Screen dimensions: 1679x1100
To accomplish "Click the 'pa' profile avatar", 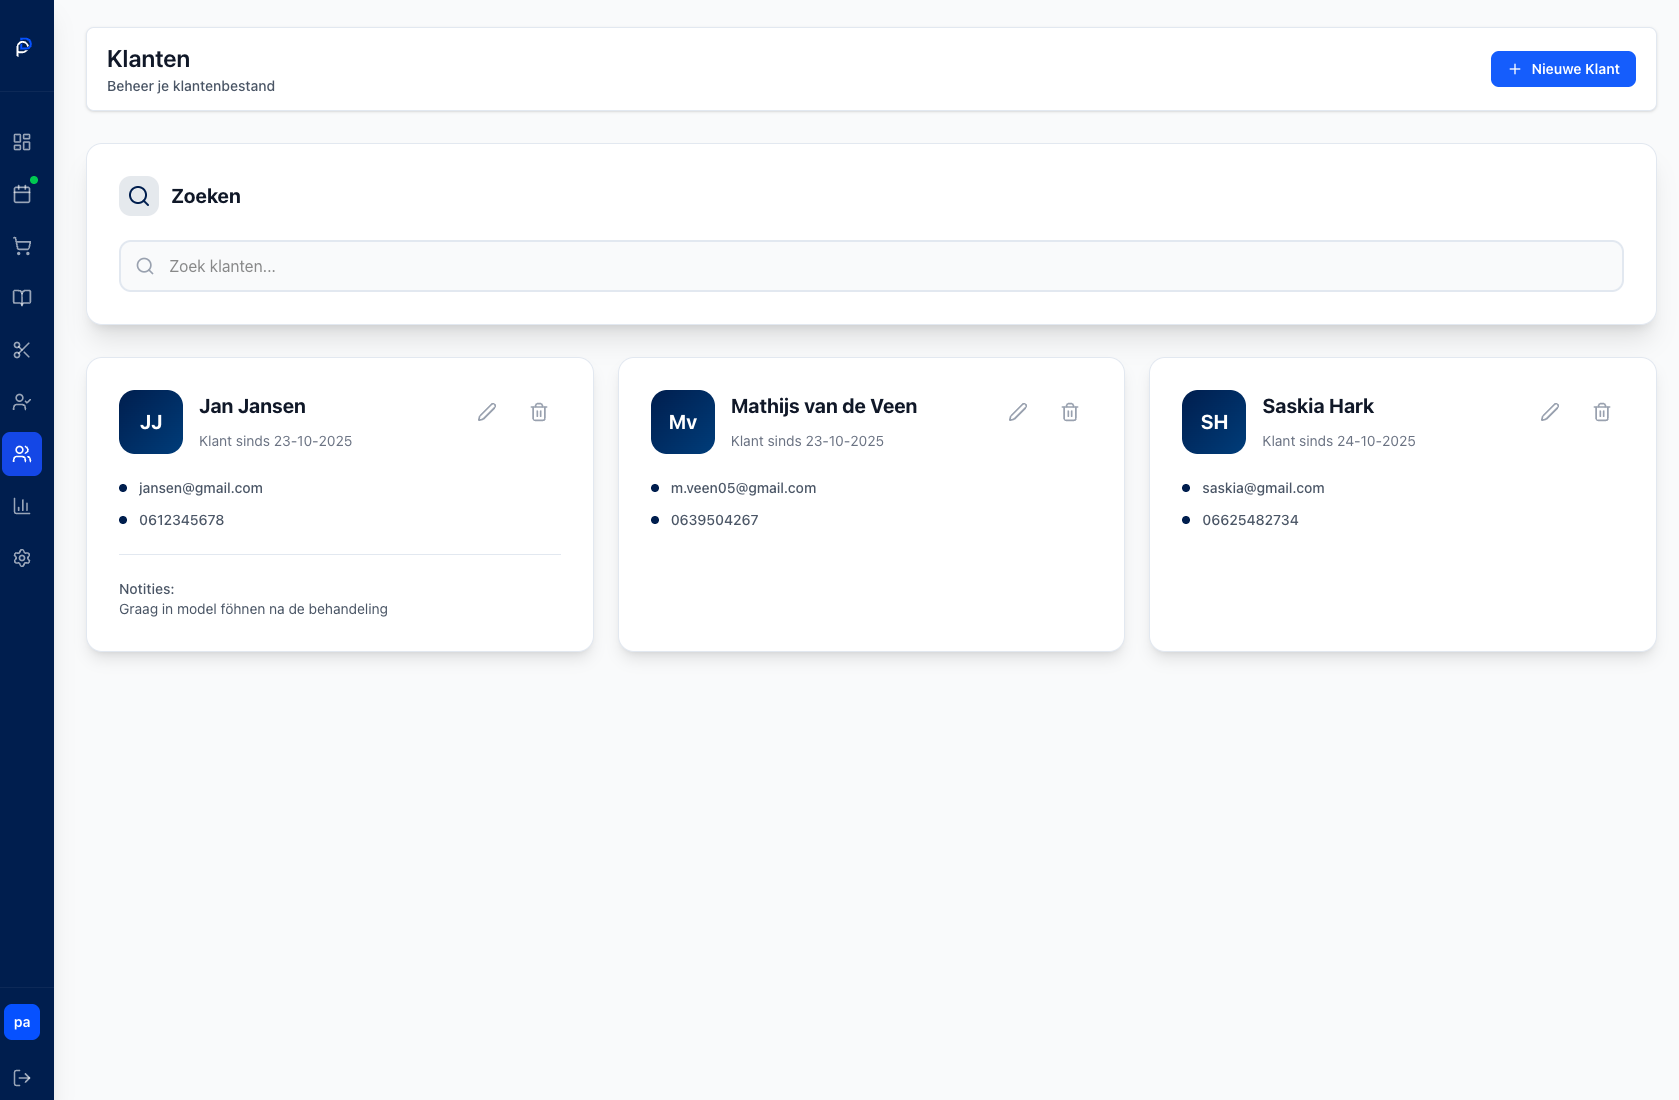I will [22, 1022].
